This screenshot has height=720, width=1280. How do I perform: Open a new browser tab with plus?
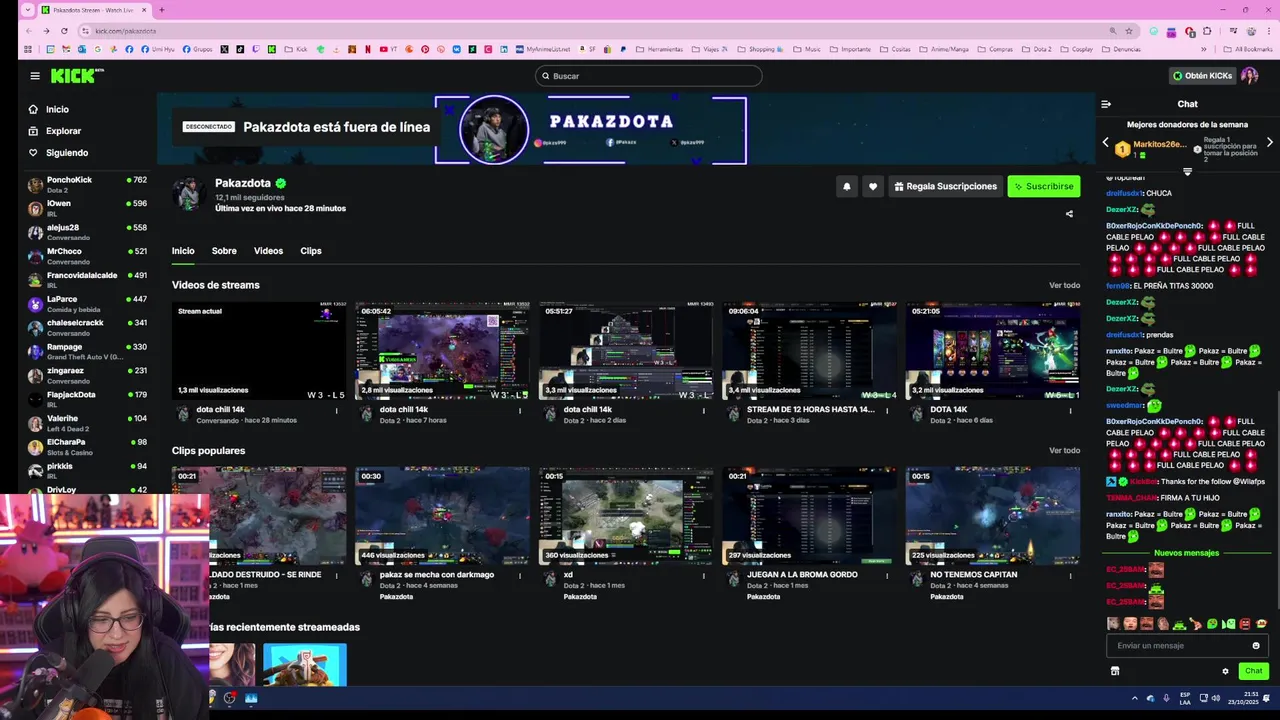coord(162,10)
